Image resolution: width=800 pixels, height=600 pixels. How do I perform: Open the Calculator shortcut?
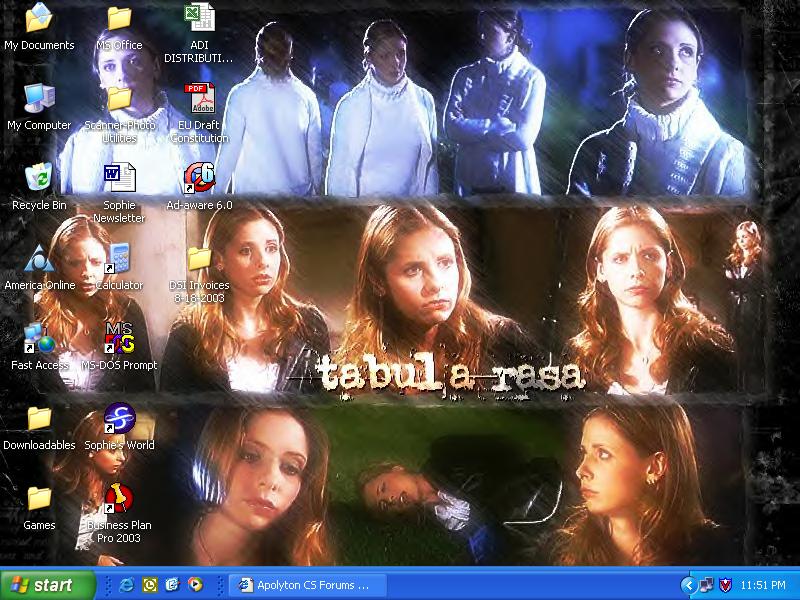click(x=119, y=258)
